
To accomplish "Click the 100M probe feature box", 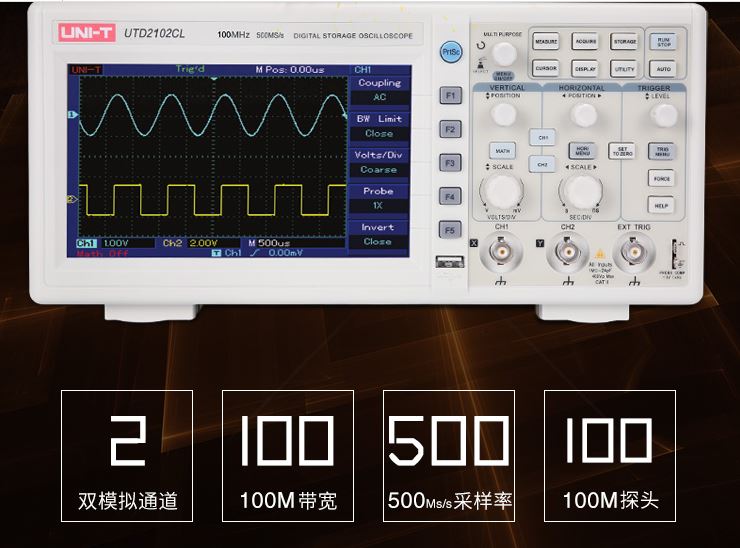I will click(610, 456).
